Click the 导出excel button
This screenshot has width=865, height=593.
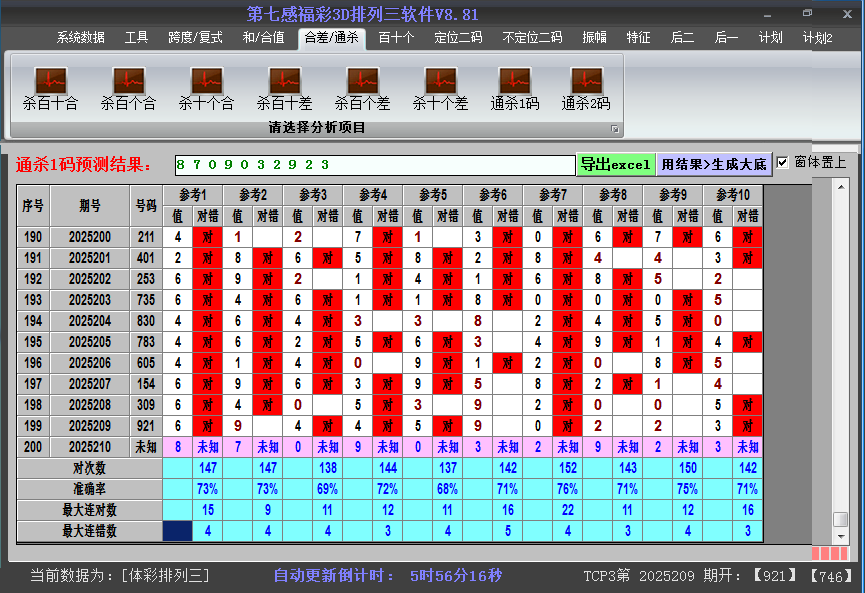(616, 164)
